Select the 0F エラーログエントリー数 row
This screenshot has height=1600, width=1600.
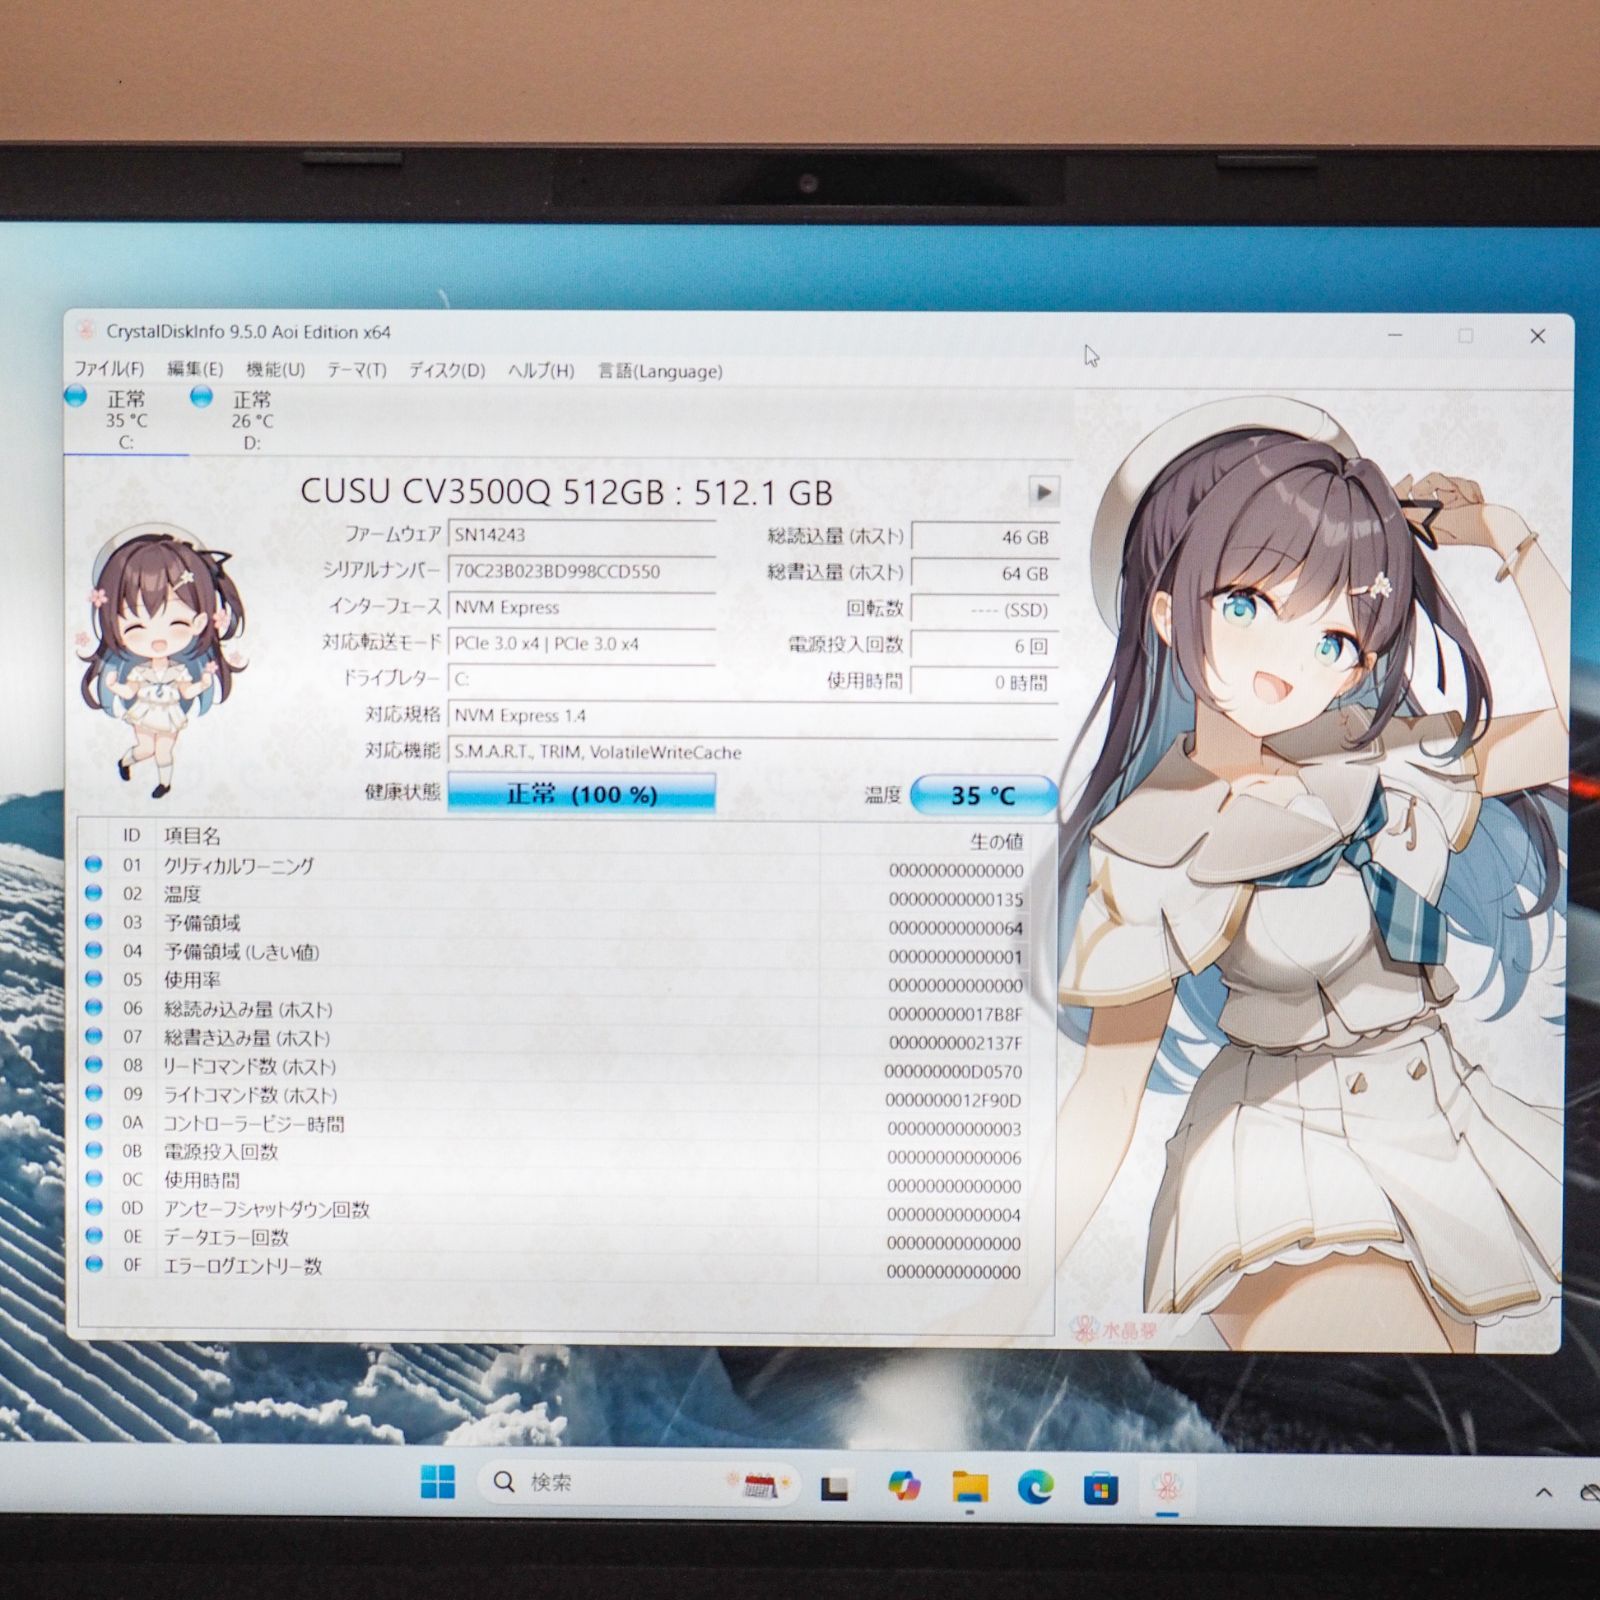coord(553,1267)
